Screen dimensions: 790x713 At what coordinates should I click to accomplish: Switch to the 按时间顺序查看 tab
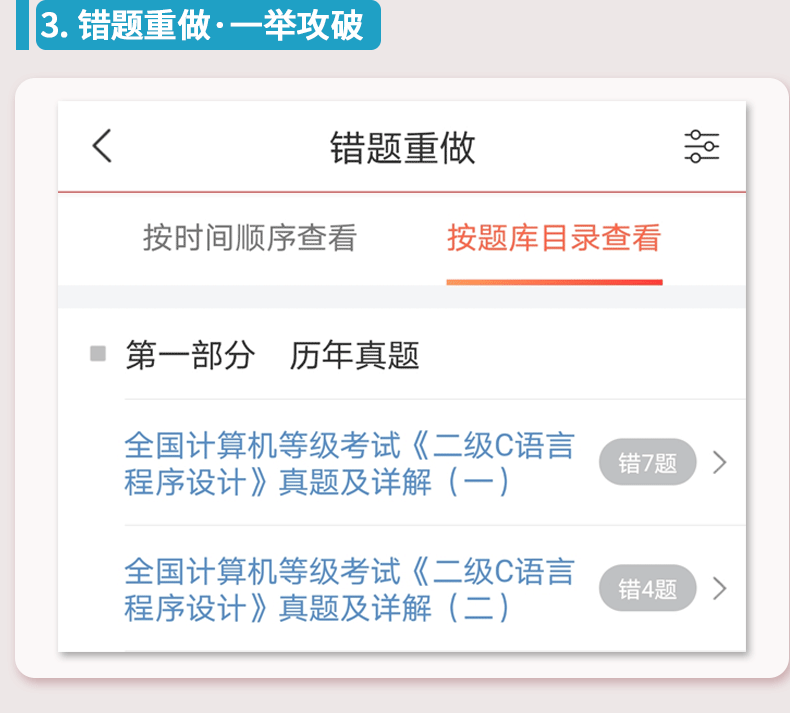249,239
